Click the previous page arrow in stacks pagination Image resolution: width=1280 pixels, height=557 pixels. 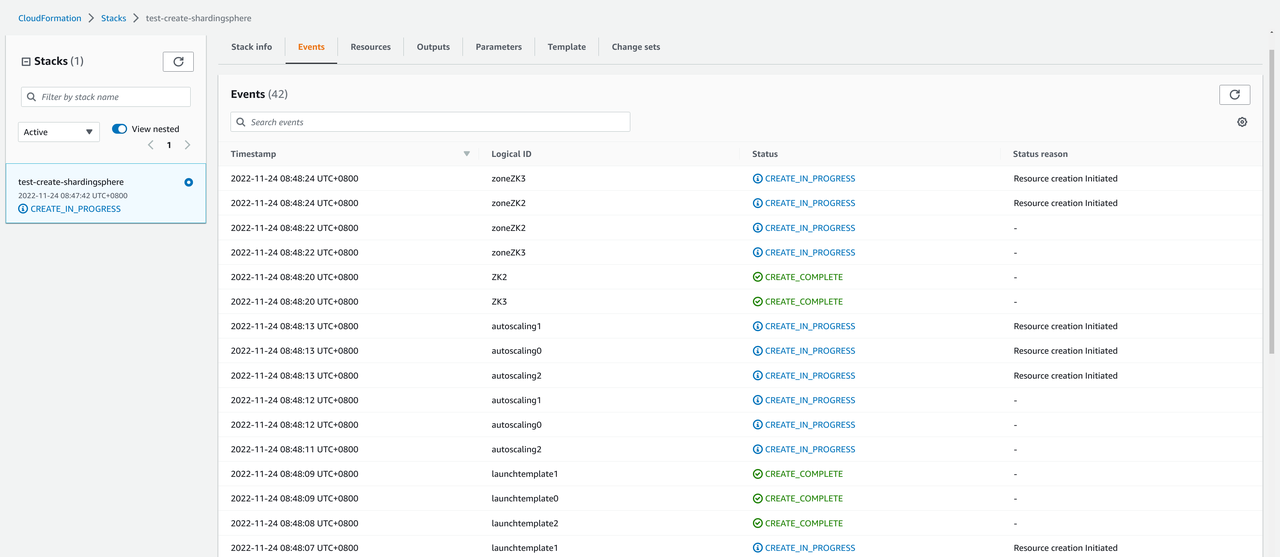(x=151, y=145)
